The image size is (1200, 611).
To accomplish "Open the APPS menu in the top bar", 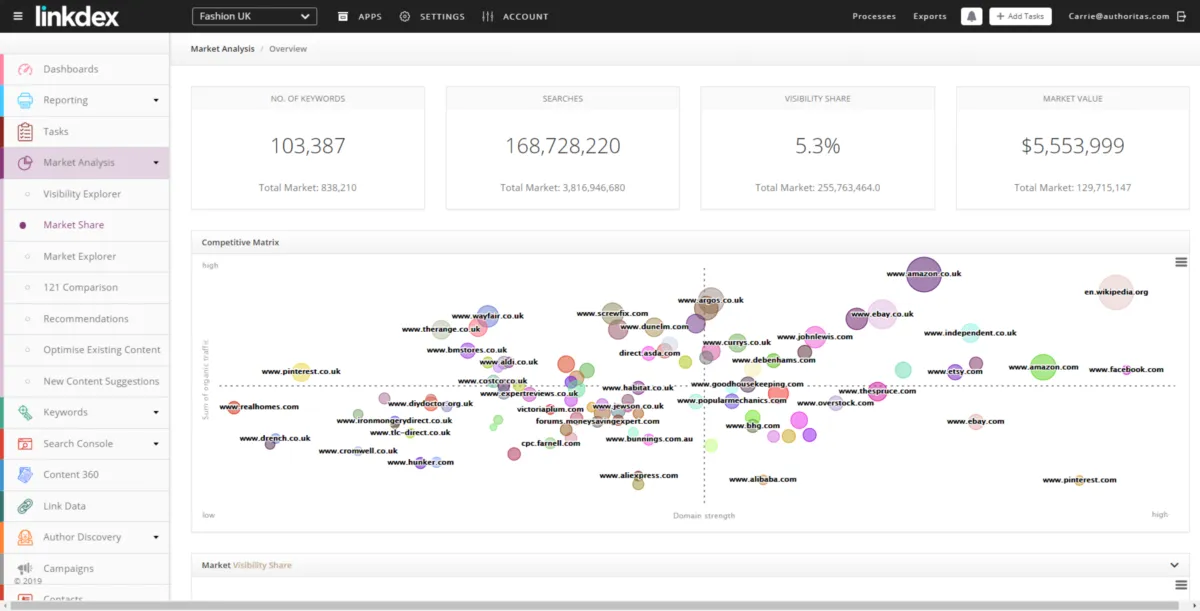I will 360,16.
